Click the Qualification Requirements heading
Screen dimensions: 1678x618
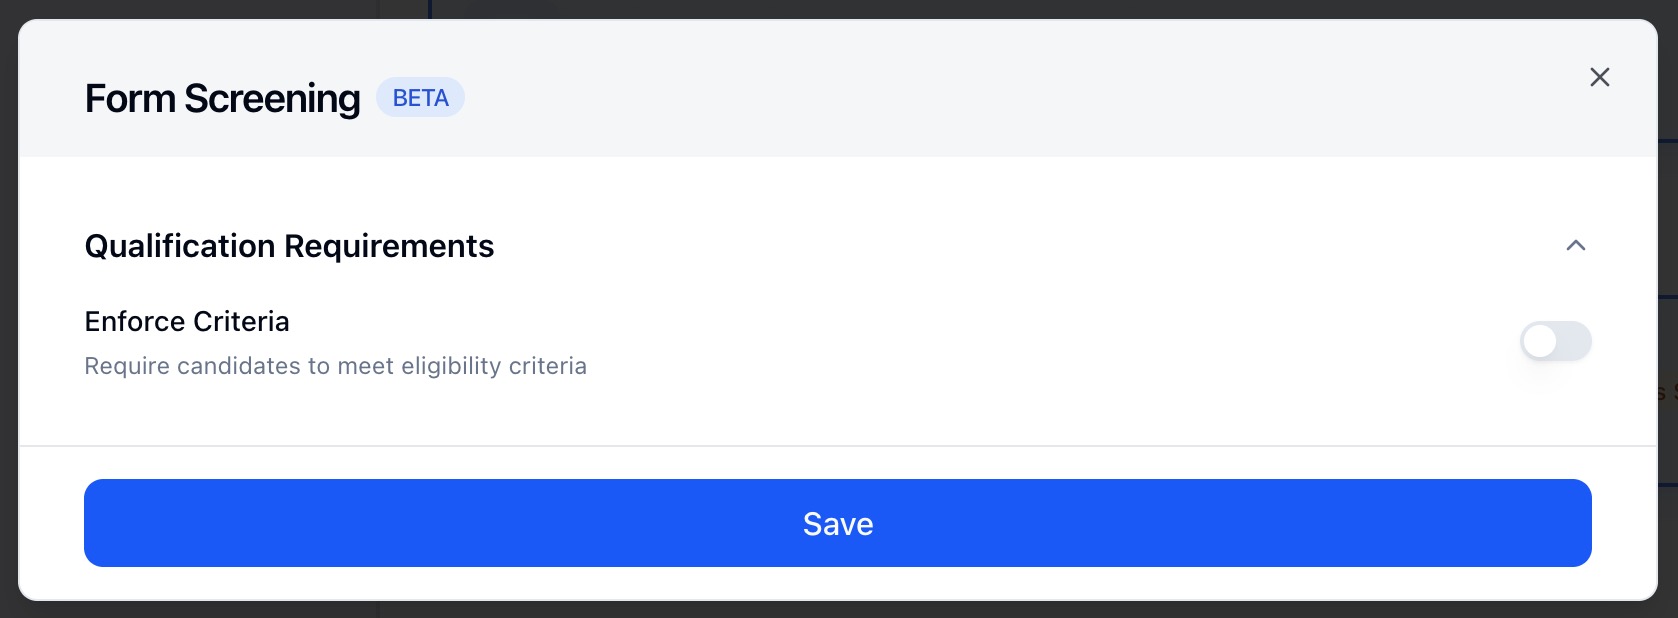(x=289, y=246)
